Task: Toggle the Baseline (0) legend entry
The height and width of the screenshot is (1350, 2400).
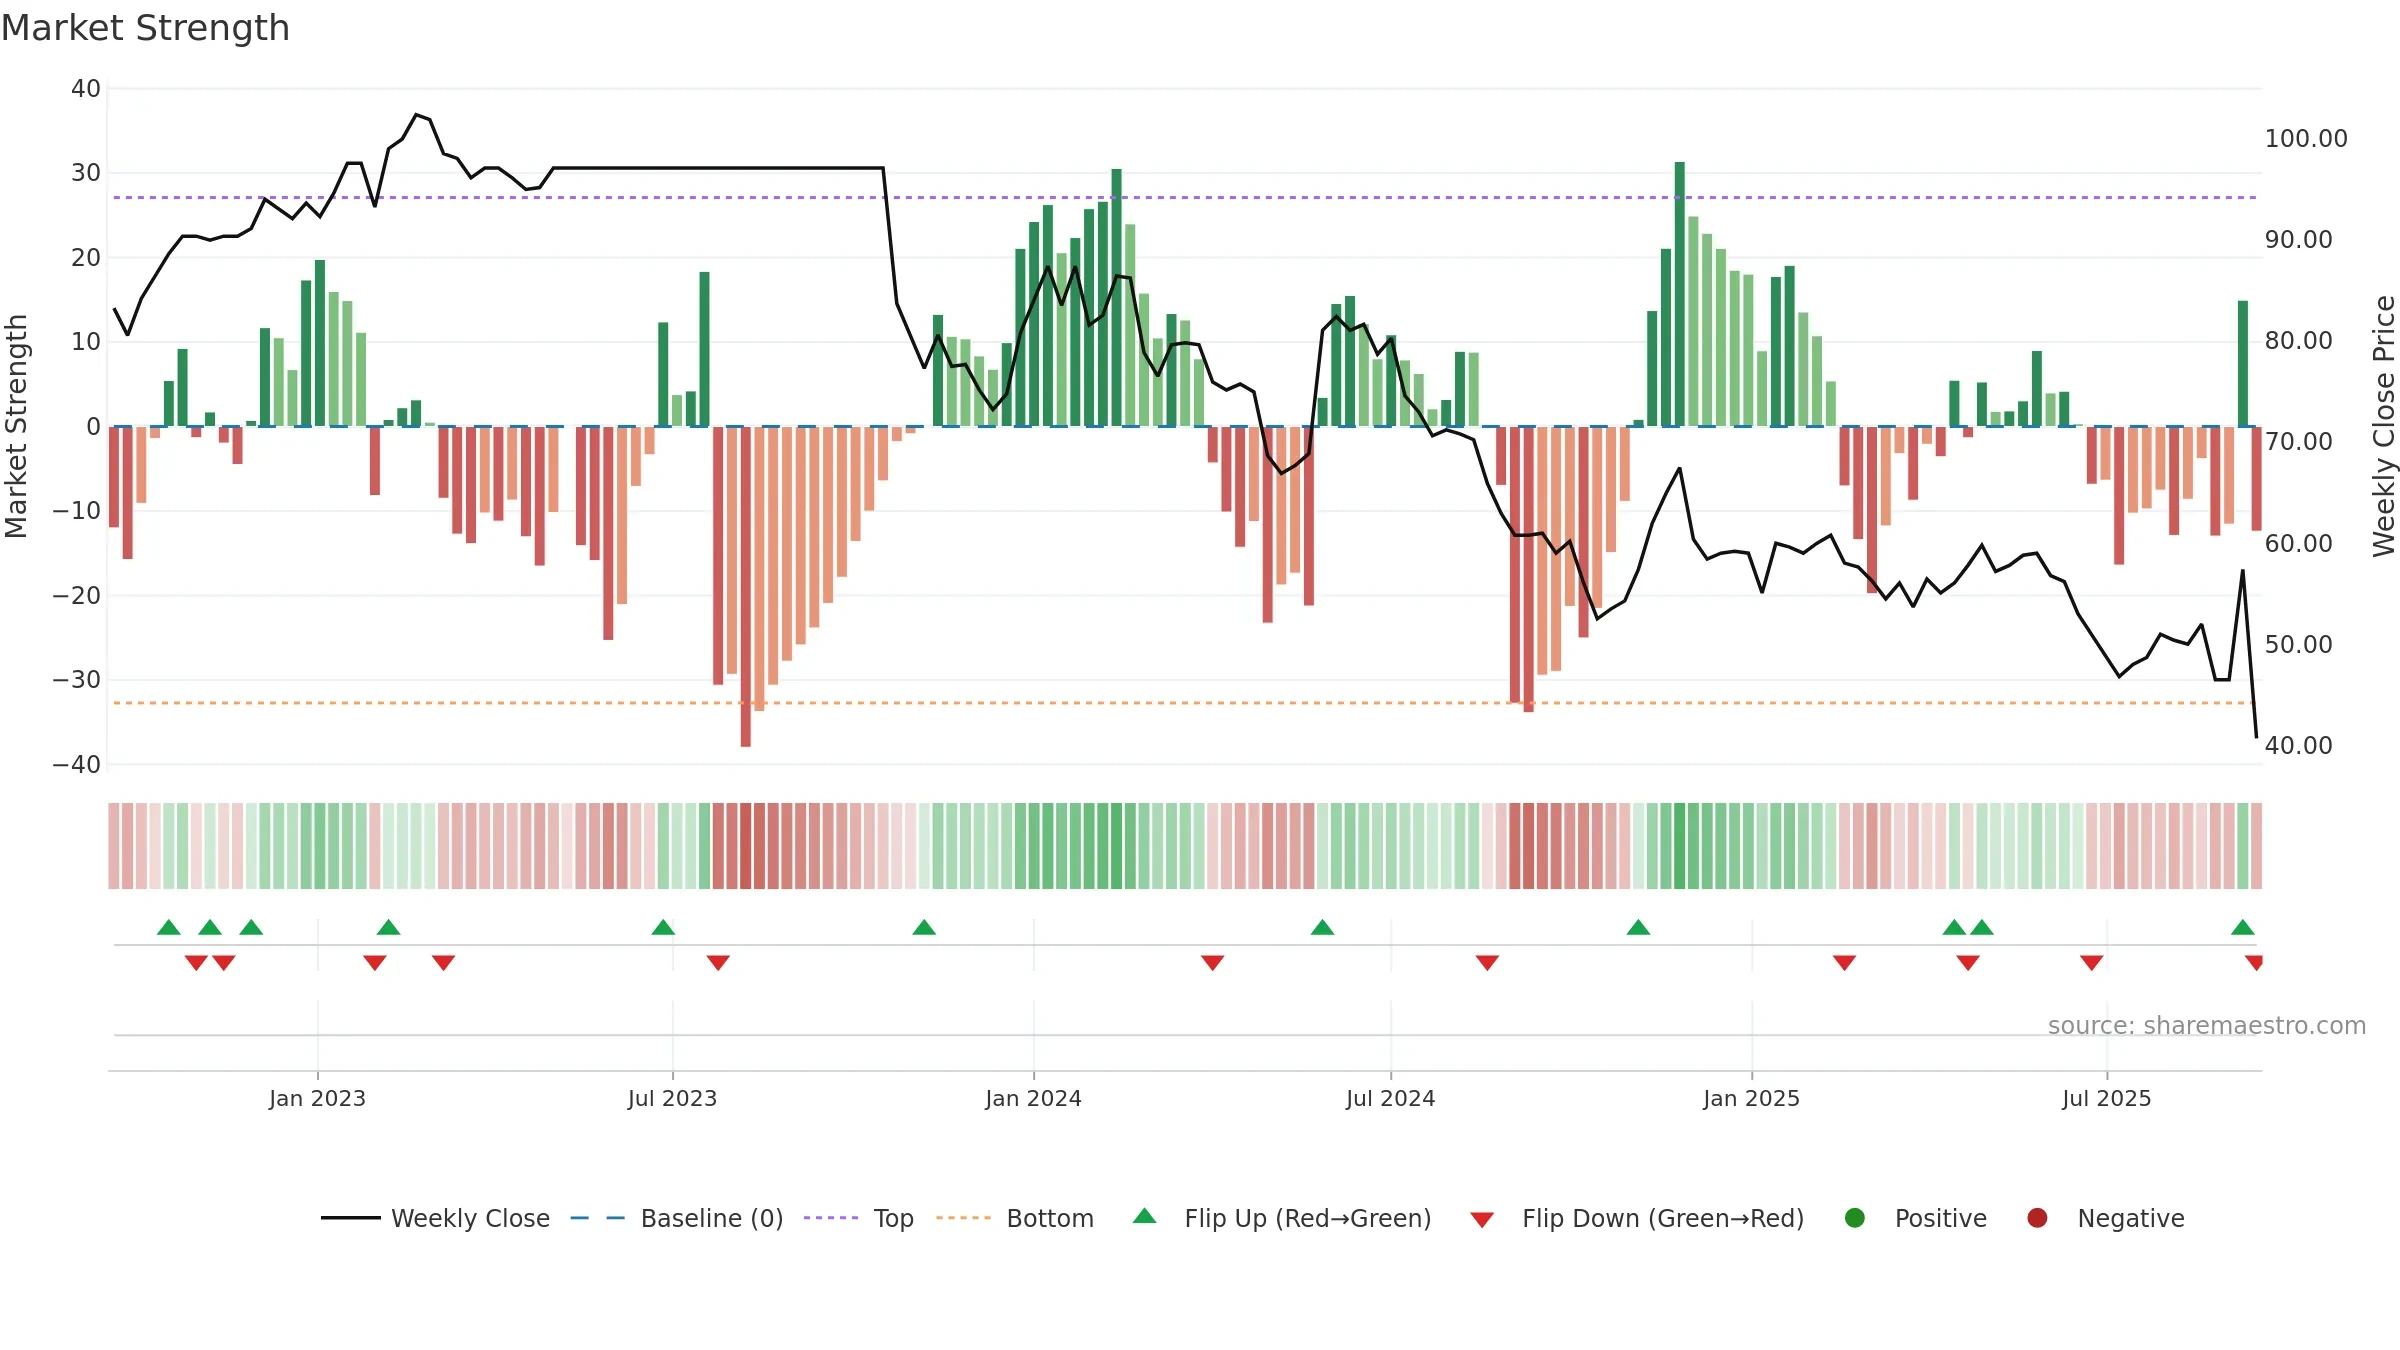Action: point(677,1218)
